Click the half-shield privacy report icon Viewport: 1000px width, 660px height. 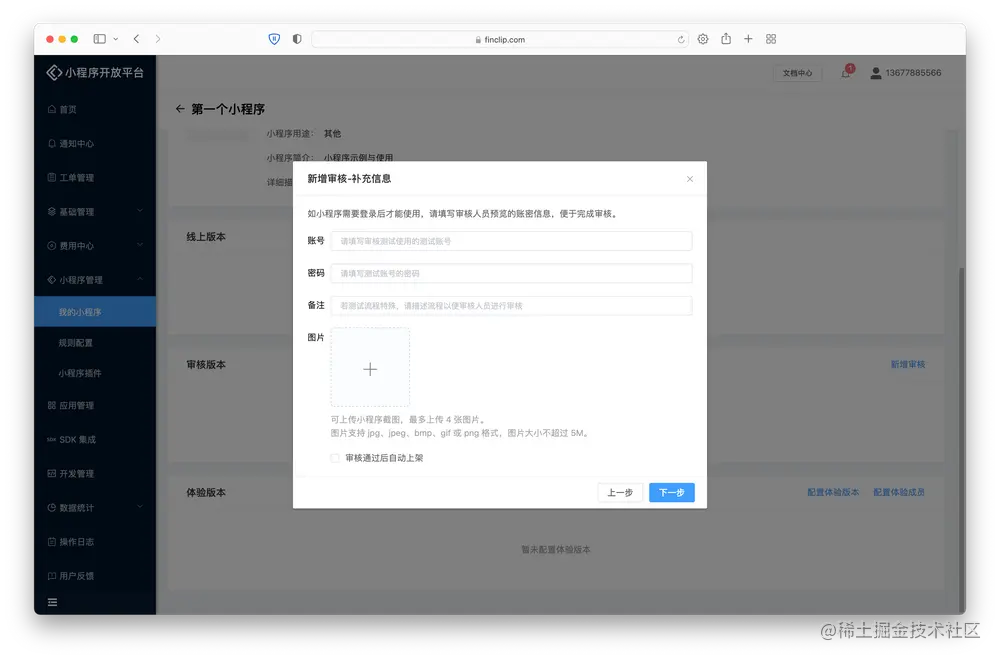pos(297,39)
